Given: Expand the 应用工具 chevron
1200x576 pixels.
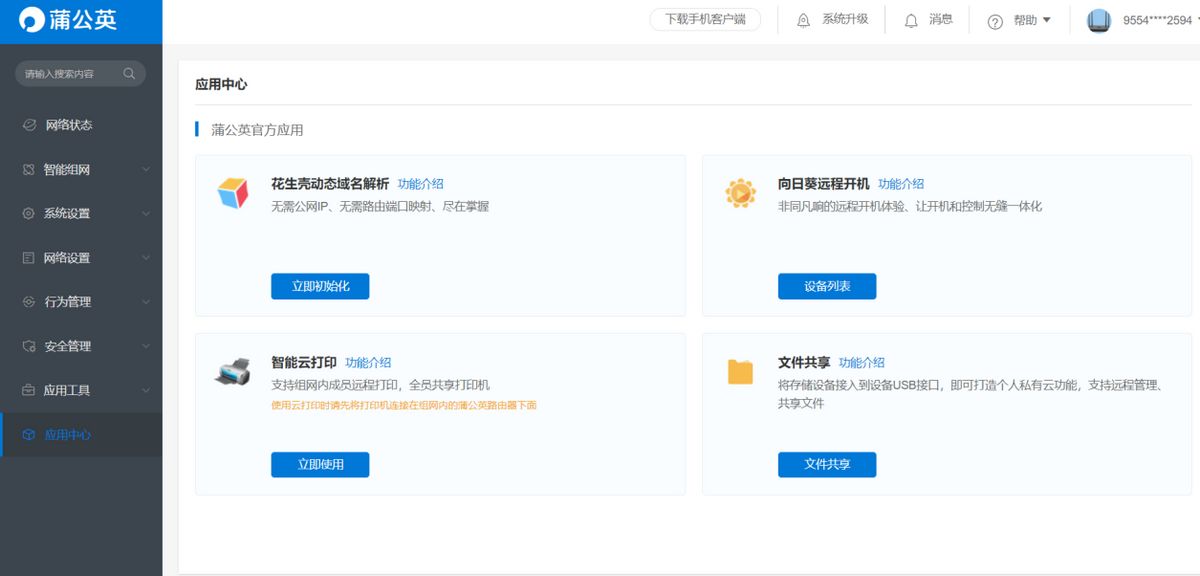Looking at the screenshot, I should (x=146, y=390).
